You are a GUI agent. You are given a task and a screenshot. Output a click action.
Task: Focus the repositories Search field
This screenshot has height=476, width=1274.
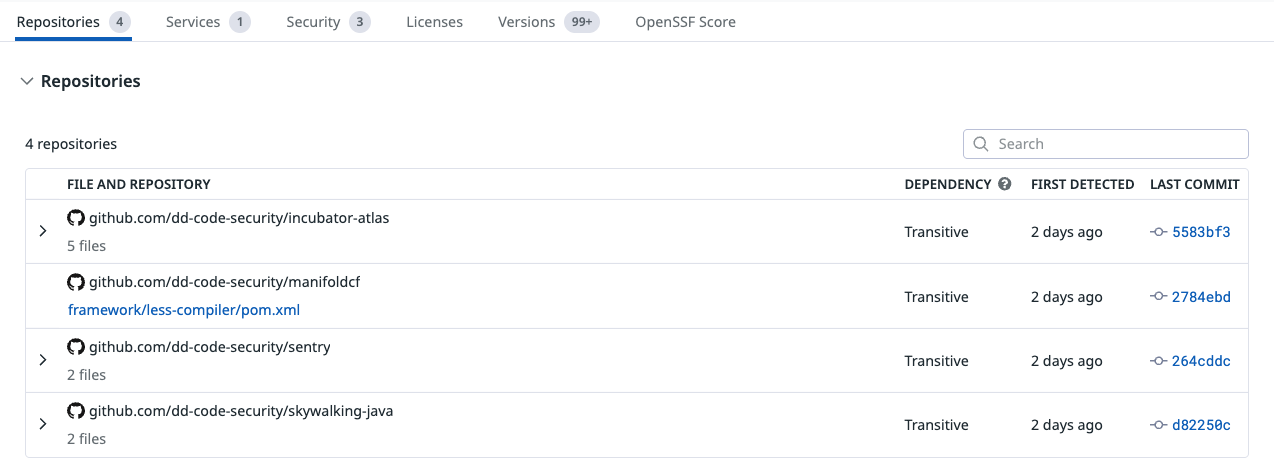coord(1115,144)
